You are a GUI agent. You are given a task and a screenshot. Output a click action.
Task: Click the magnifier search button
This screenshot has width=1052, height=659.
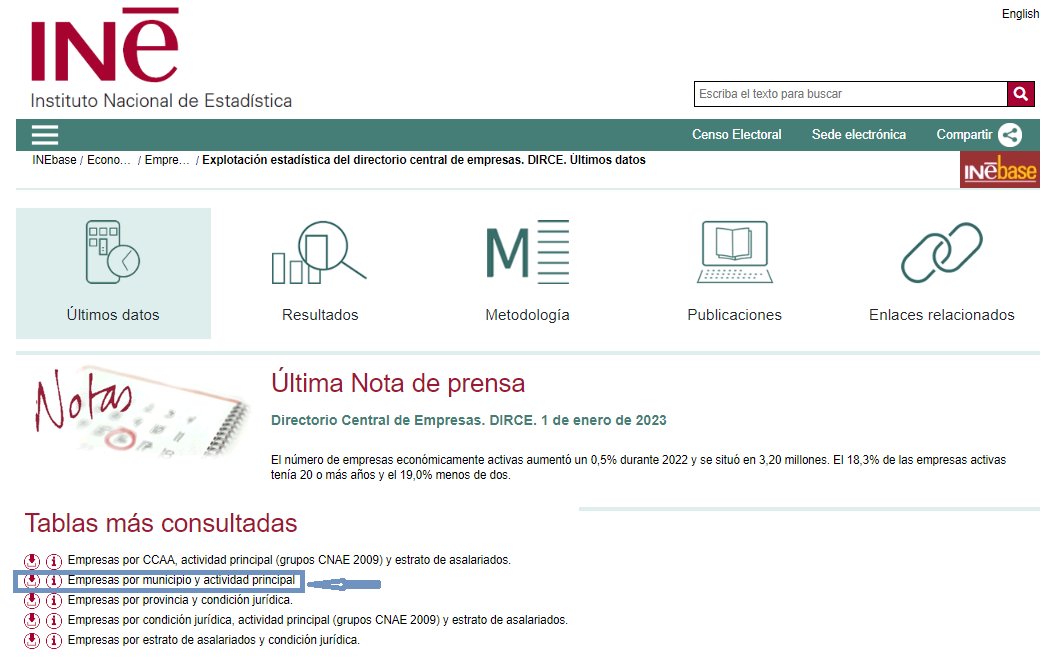[x=1020, y=94]
